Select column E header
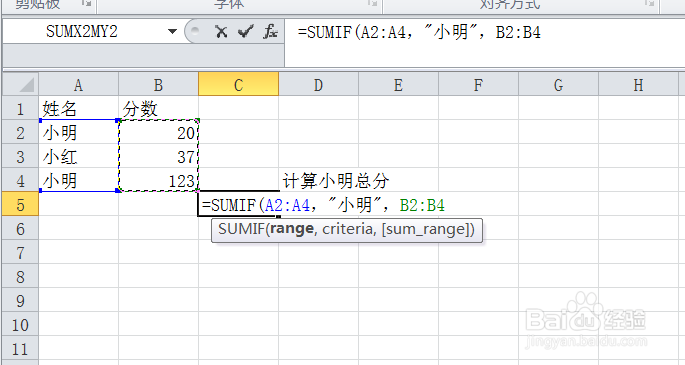This screenshot has height=365, width=685. [x=398, y=85]
